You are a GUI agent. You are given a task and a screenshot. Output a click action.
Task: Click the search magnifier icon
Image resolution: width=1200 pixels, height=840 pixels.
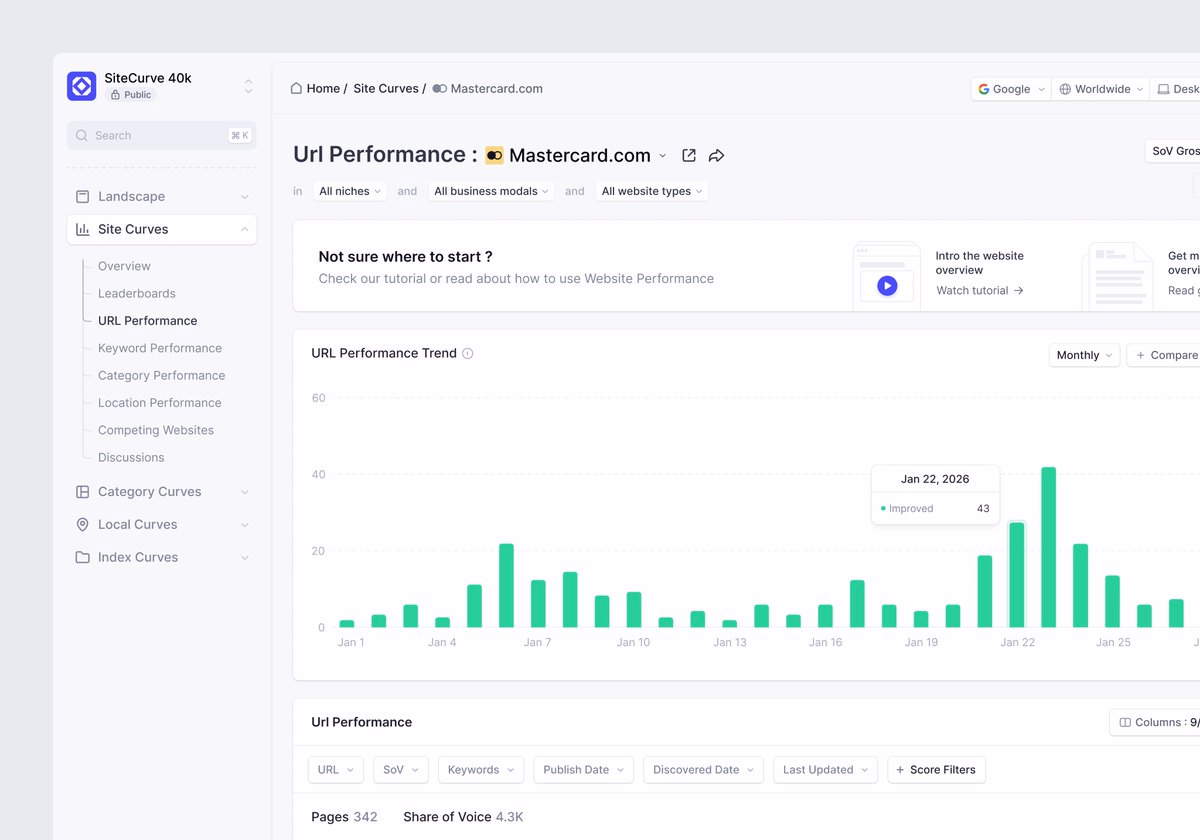(82, 135)
